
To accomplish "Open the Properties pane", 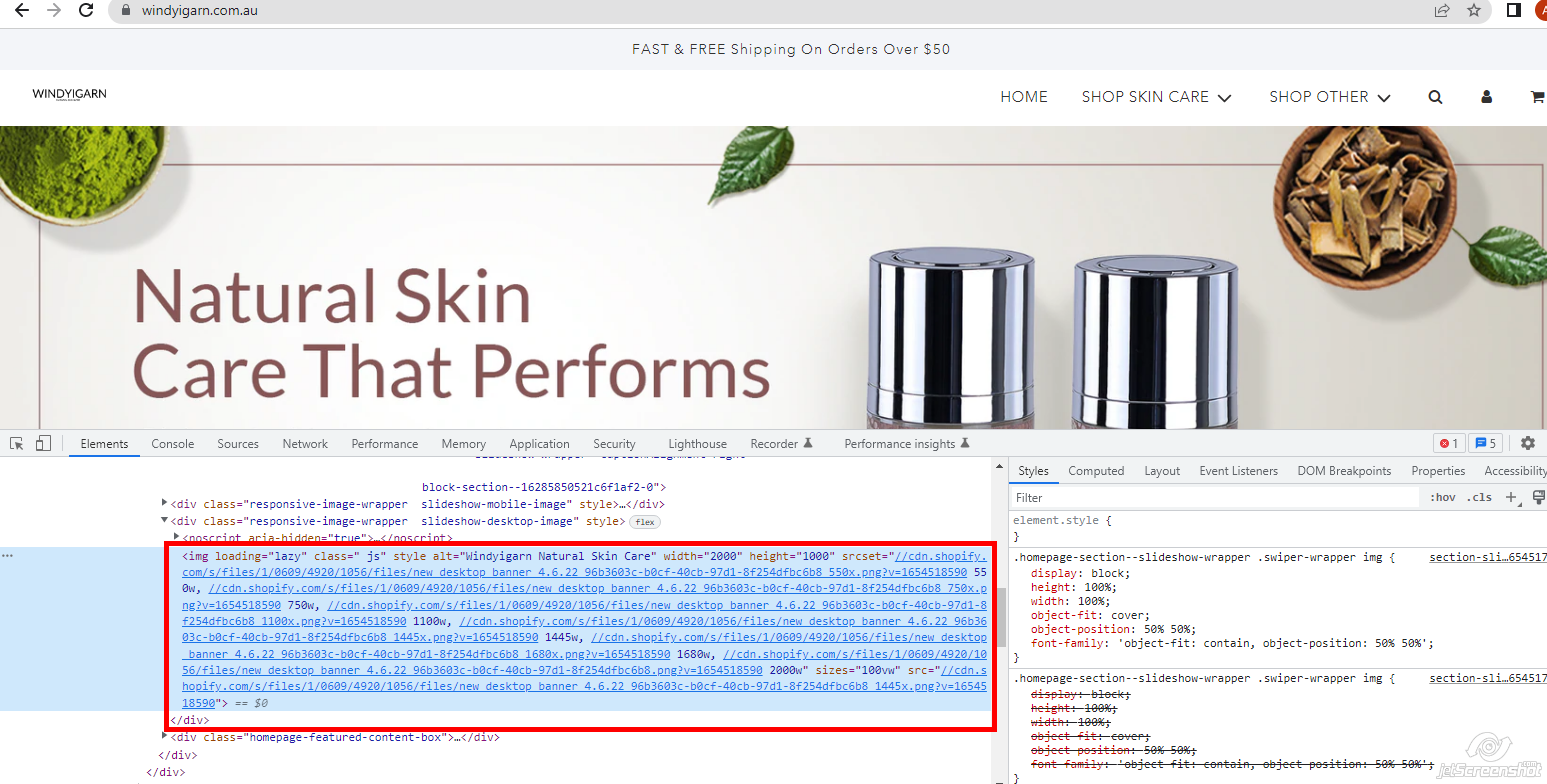I will (1438, 471).
